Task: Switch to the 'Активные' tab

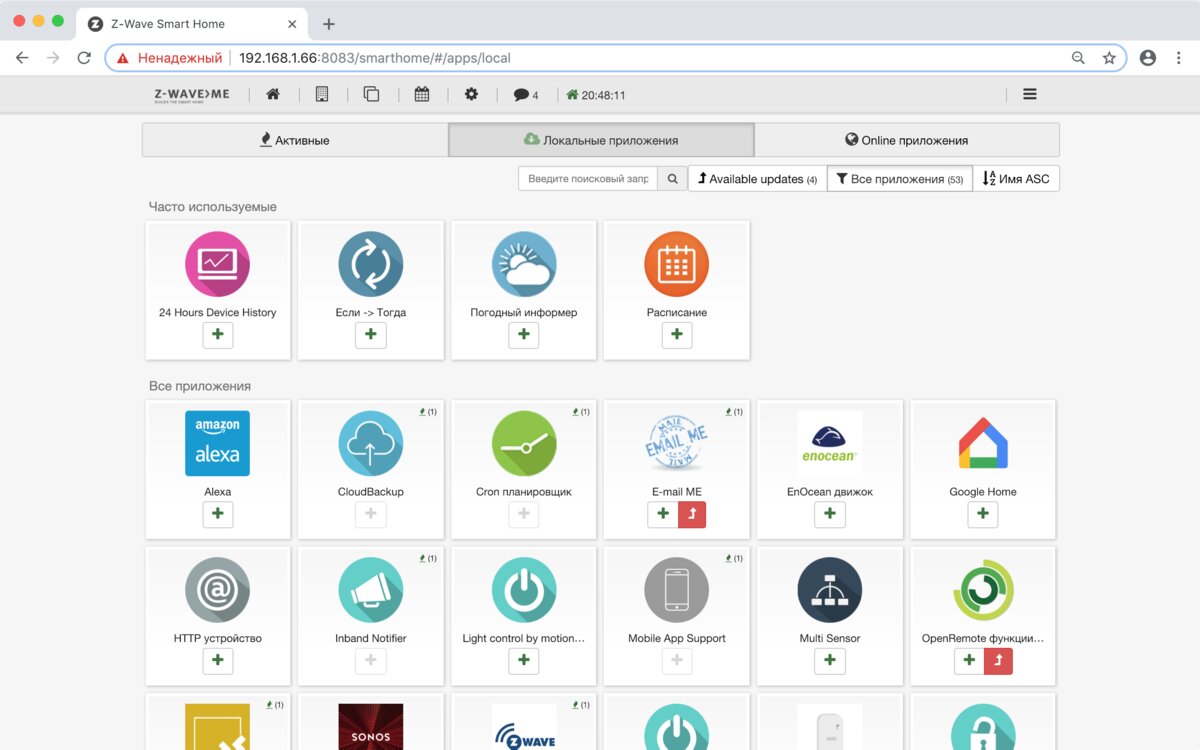Action: coord(295,141)
